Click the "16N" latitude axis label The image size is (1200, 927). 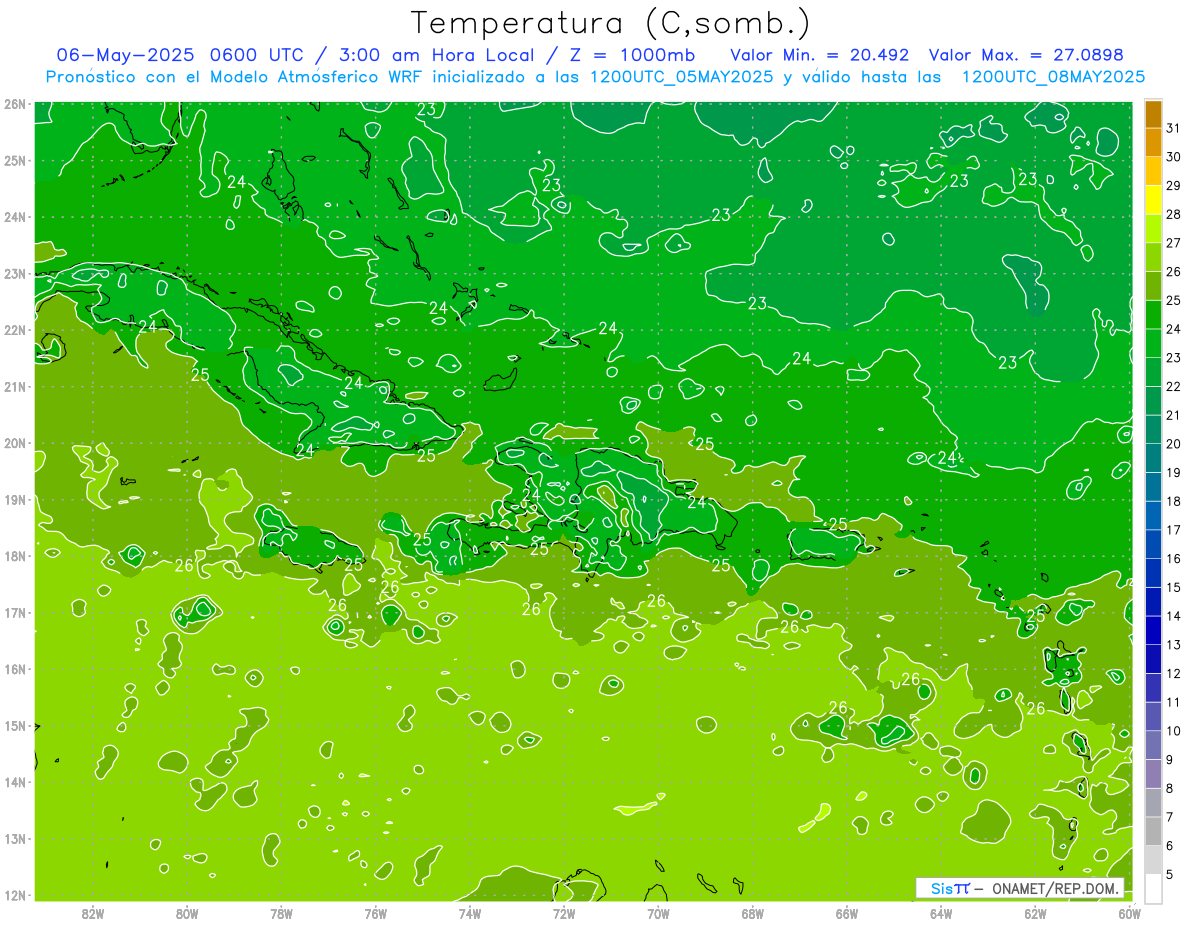pyautogui.click(x=14, y=669)
